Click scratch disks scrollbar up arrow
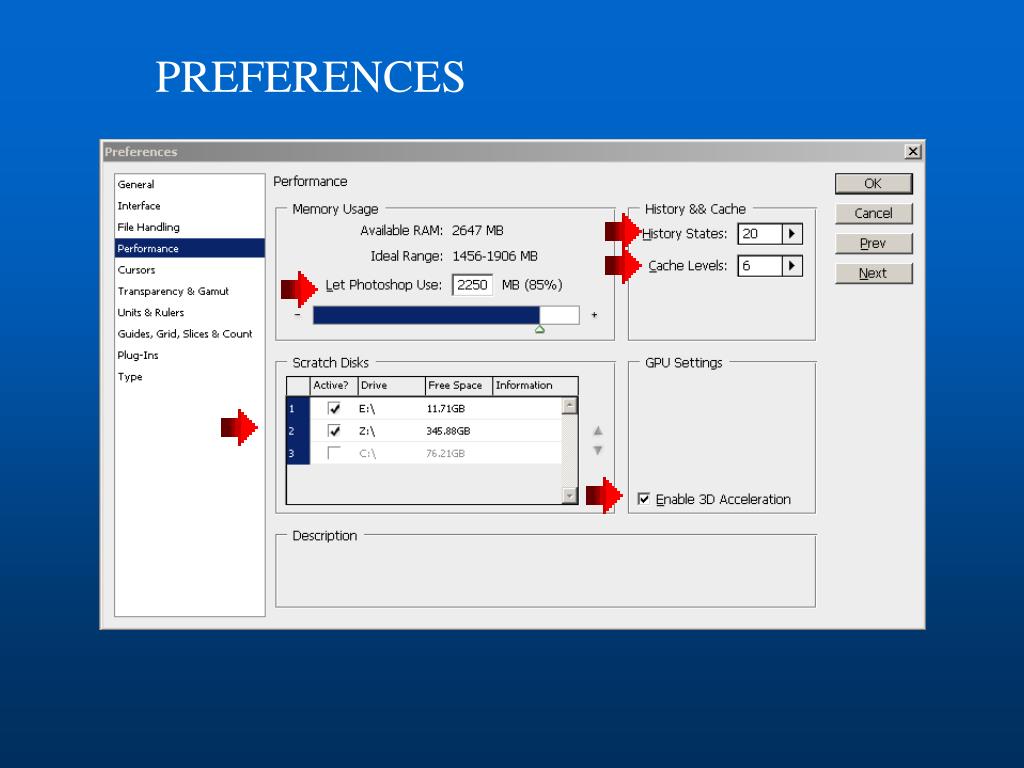The height and width of the screenshot is (768, 1024). tap(569, 406)
